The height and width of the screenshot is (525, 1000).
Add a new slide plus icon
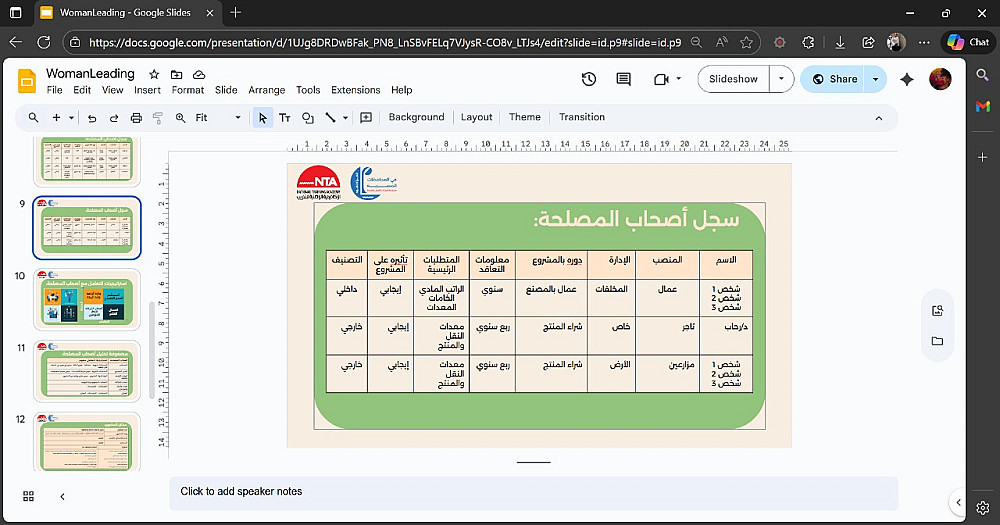point(56,117)
